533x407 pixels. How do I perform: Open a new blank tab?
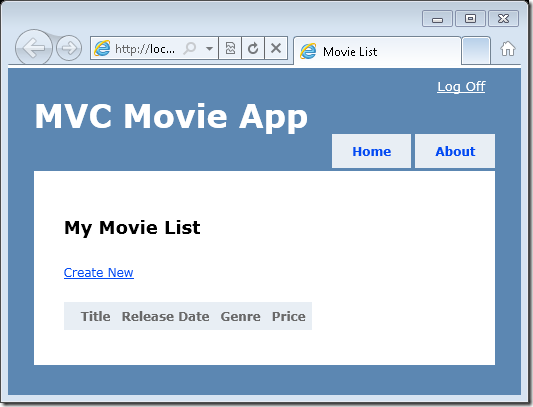click(476, 51)
